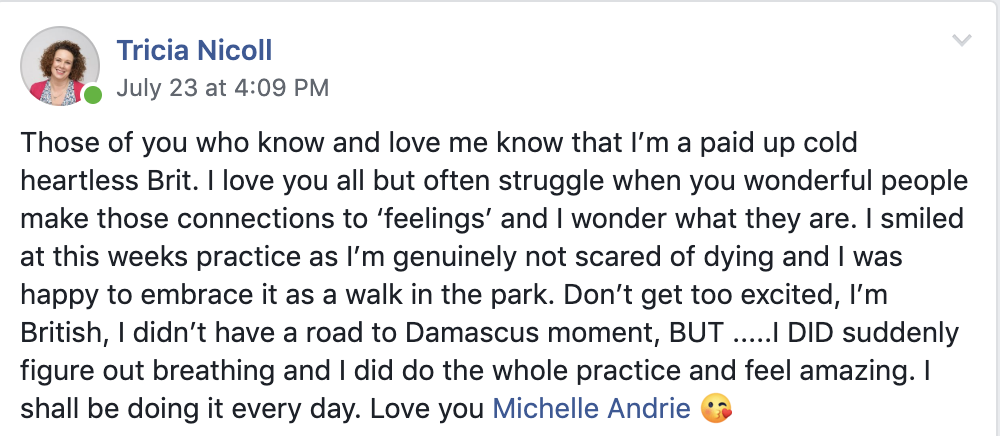Open the July 23 at 4:09 PM timestamp
This screenshot has height=436, width=1000.
222,87
